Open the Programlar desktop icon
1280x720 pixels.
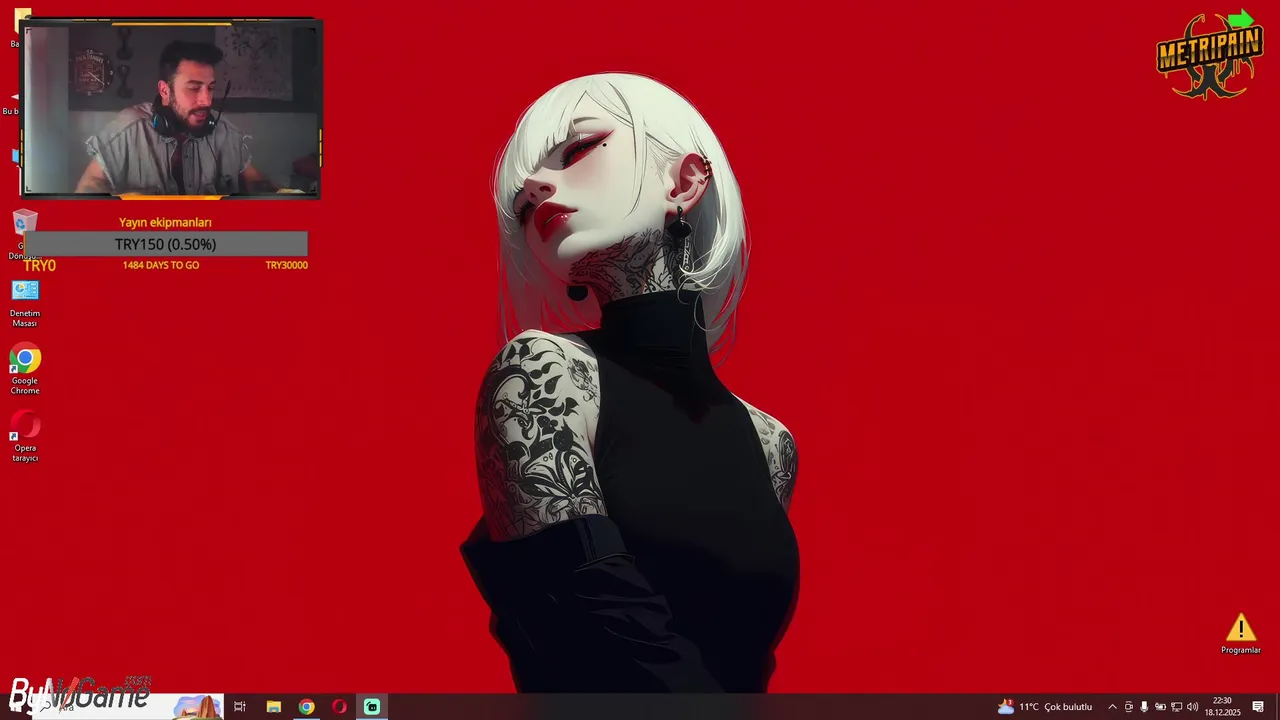coord(1241,634)
